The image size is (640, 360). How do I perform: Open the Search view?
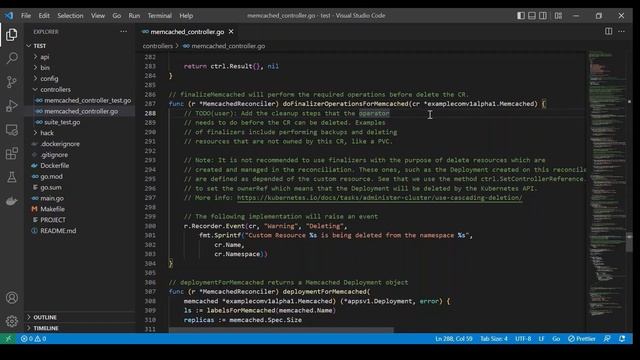point(11,58)
